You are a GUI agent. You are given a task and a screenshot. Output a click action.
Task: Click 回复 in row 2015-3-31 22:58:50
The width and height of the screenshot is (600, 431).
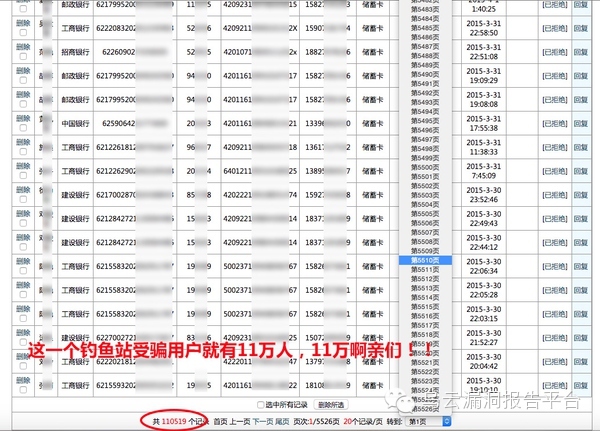(581, 28)
